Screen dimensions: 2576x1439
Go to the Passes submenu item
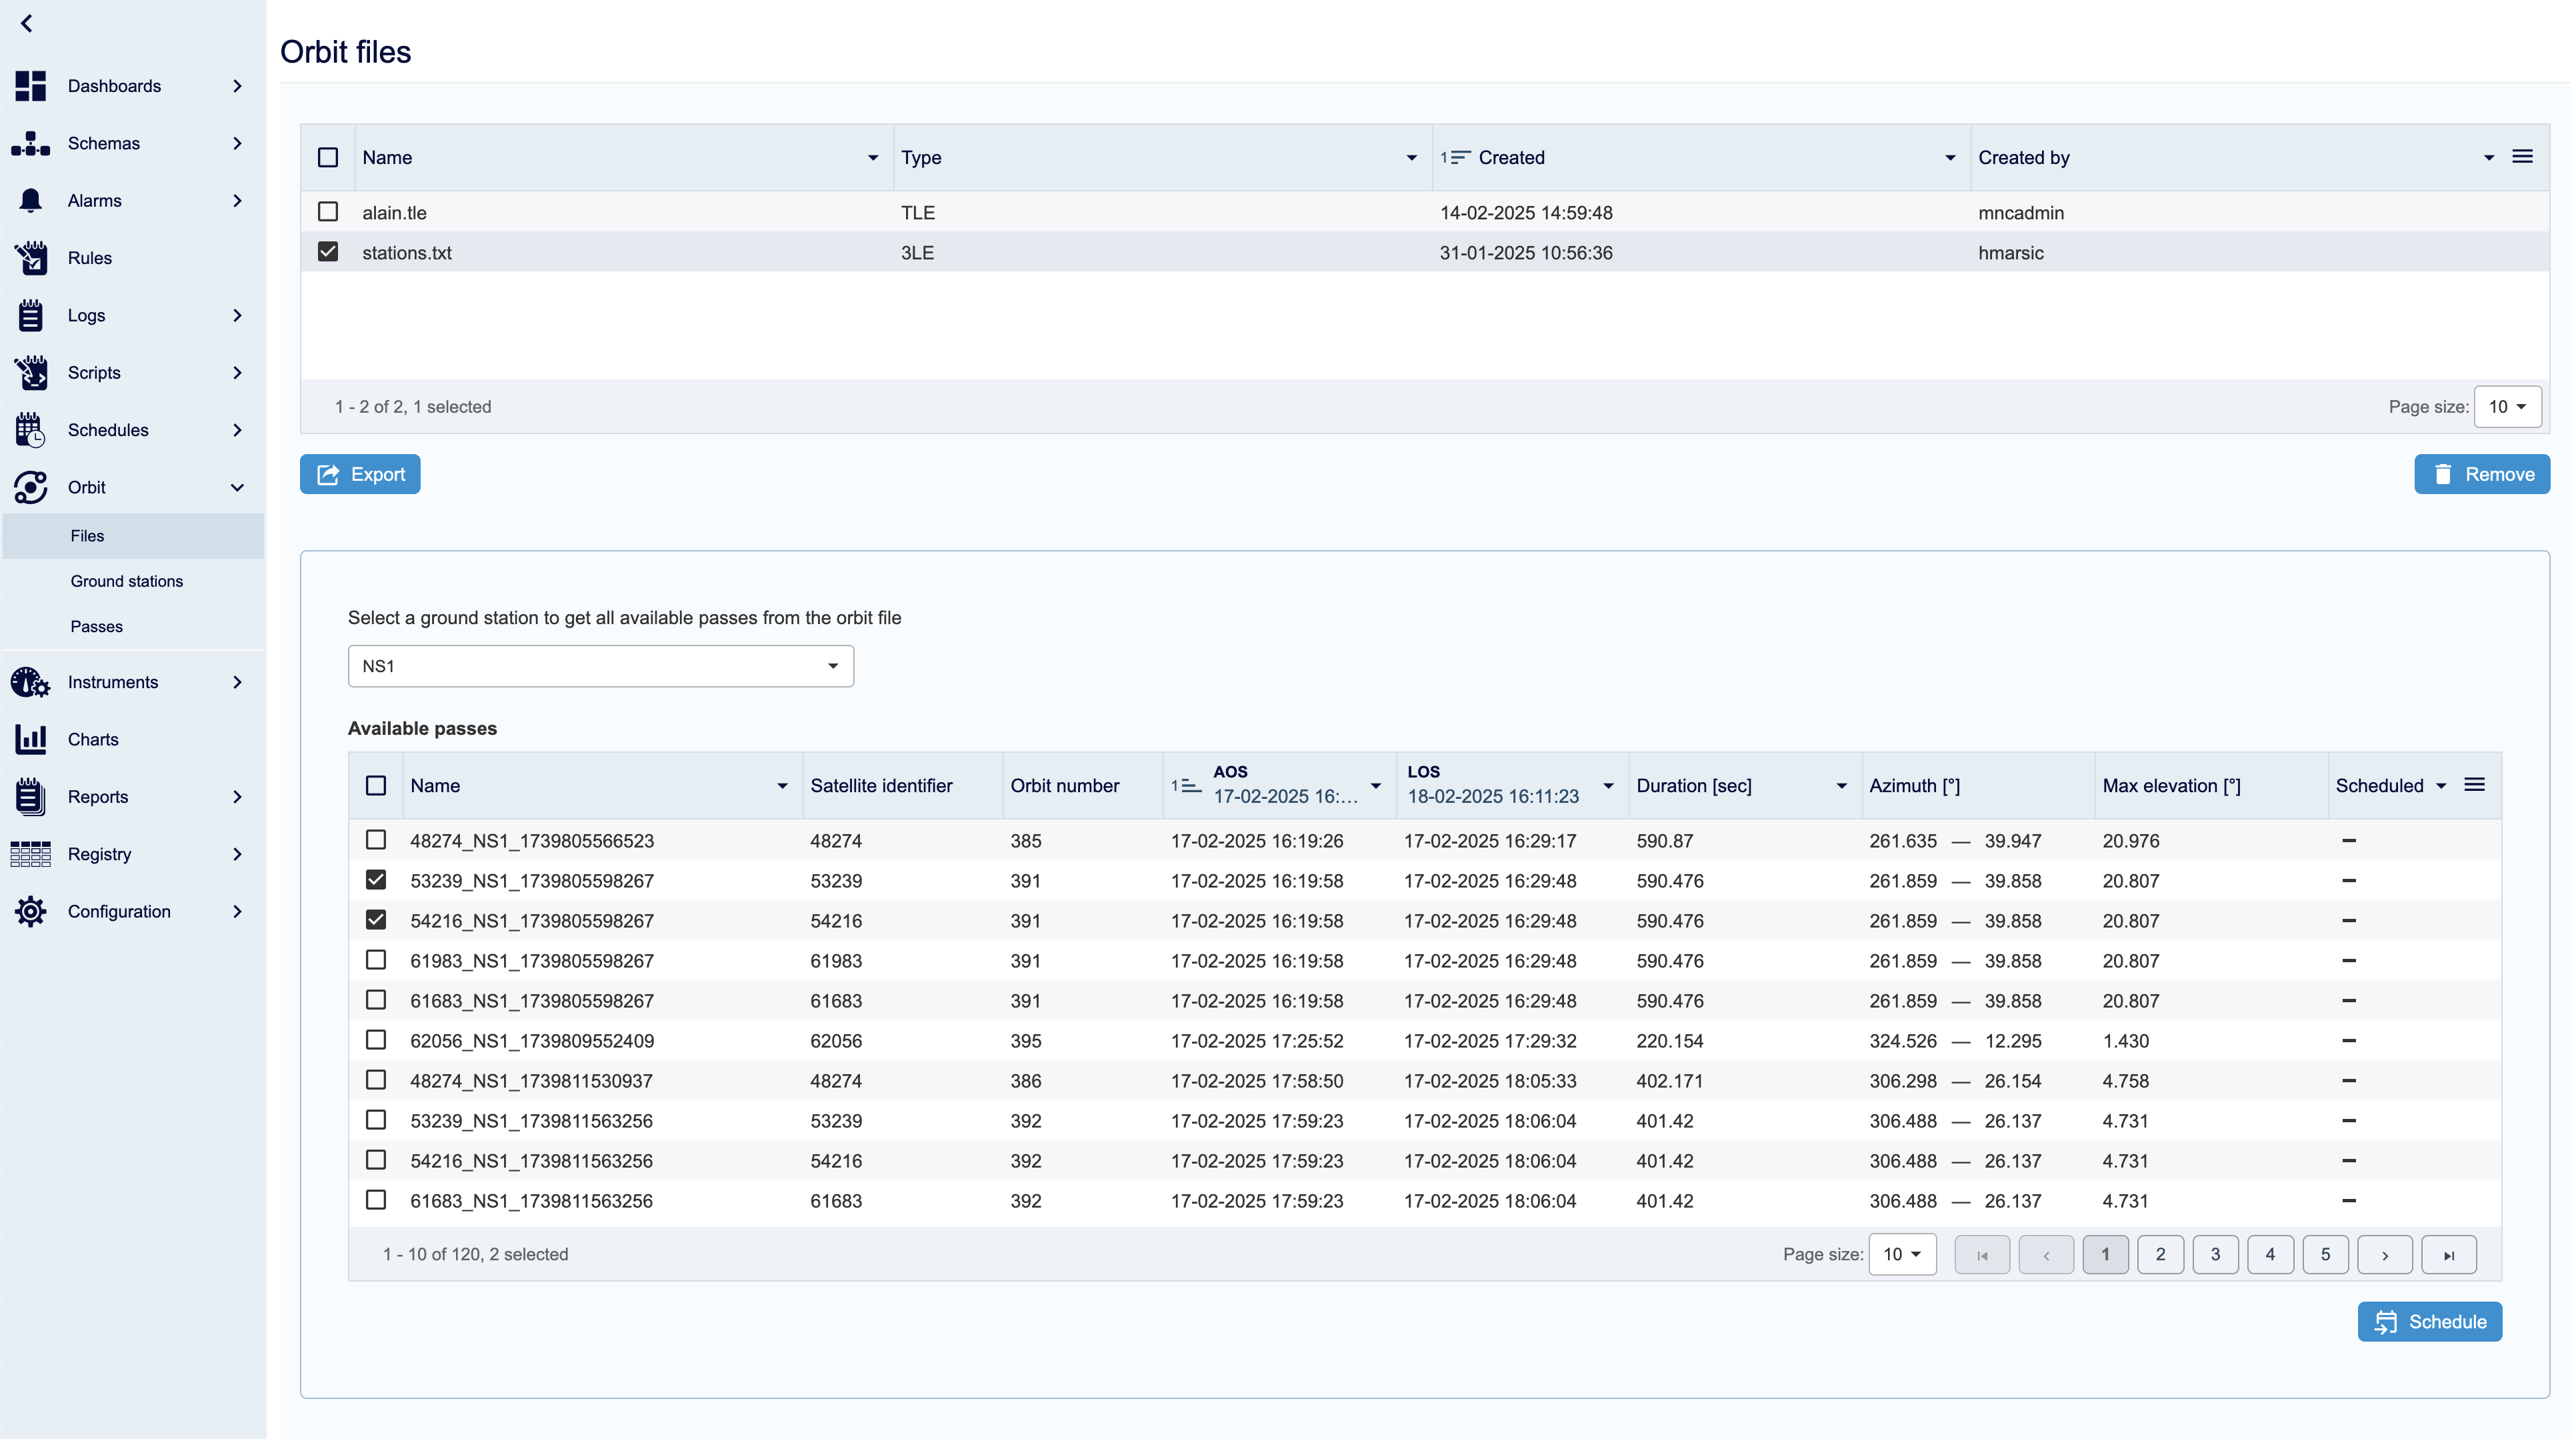[x=97, y=627]
